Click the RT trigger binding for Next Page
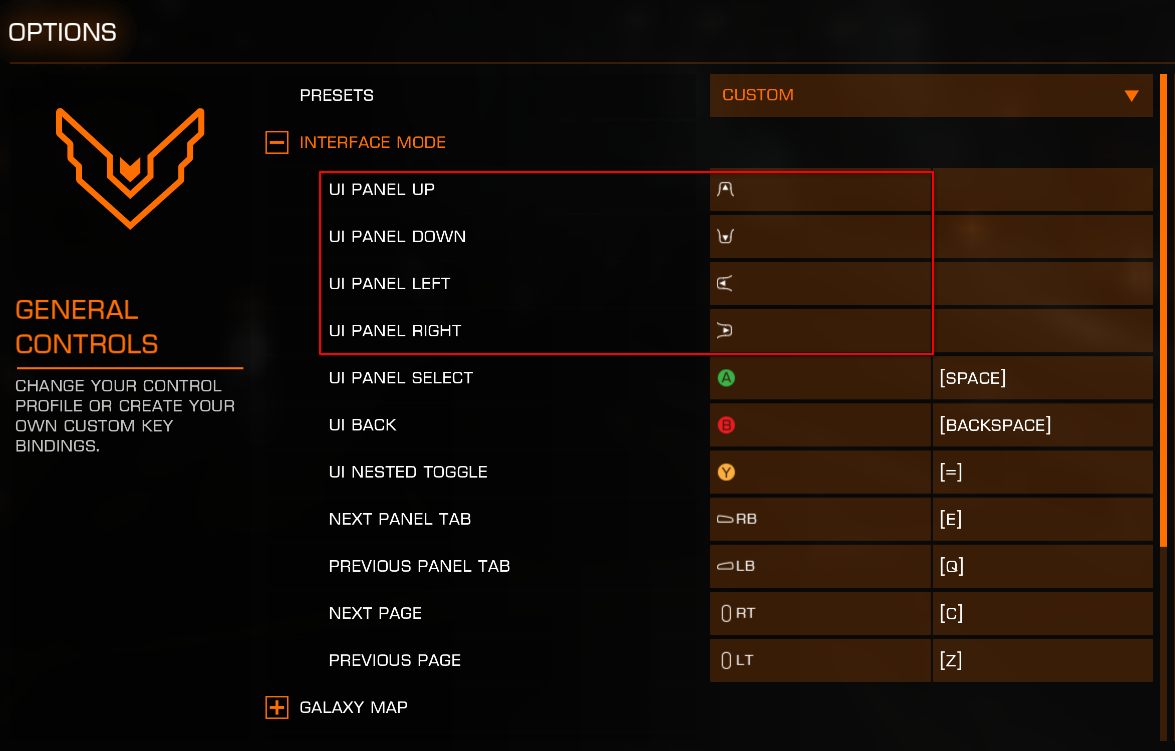 (820, 613)
